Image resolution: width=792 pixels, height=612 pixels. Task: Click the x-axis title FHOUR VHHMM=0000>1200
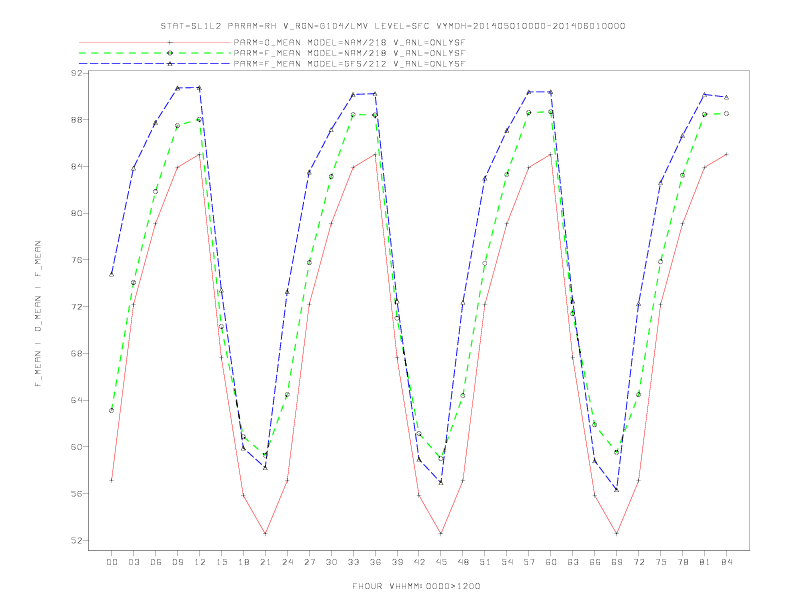[416, 586]
